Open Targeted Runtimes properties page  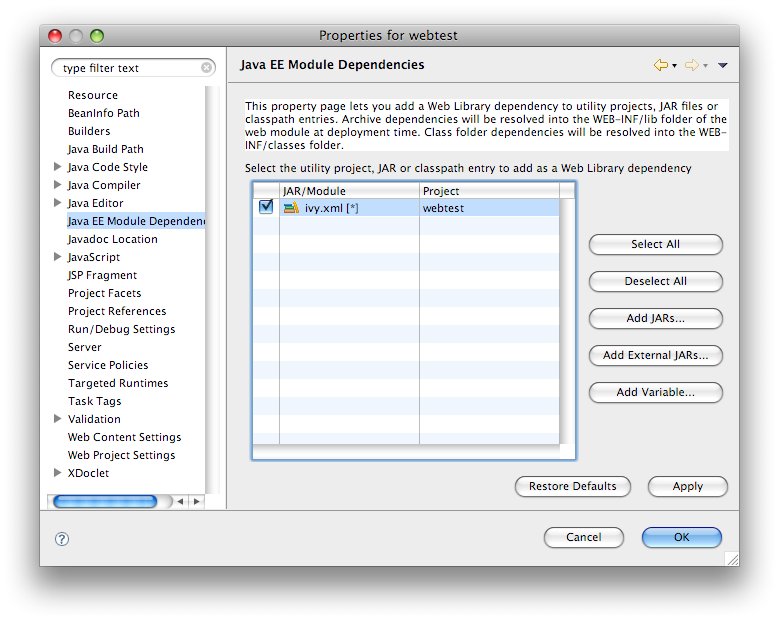118,383
